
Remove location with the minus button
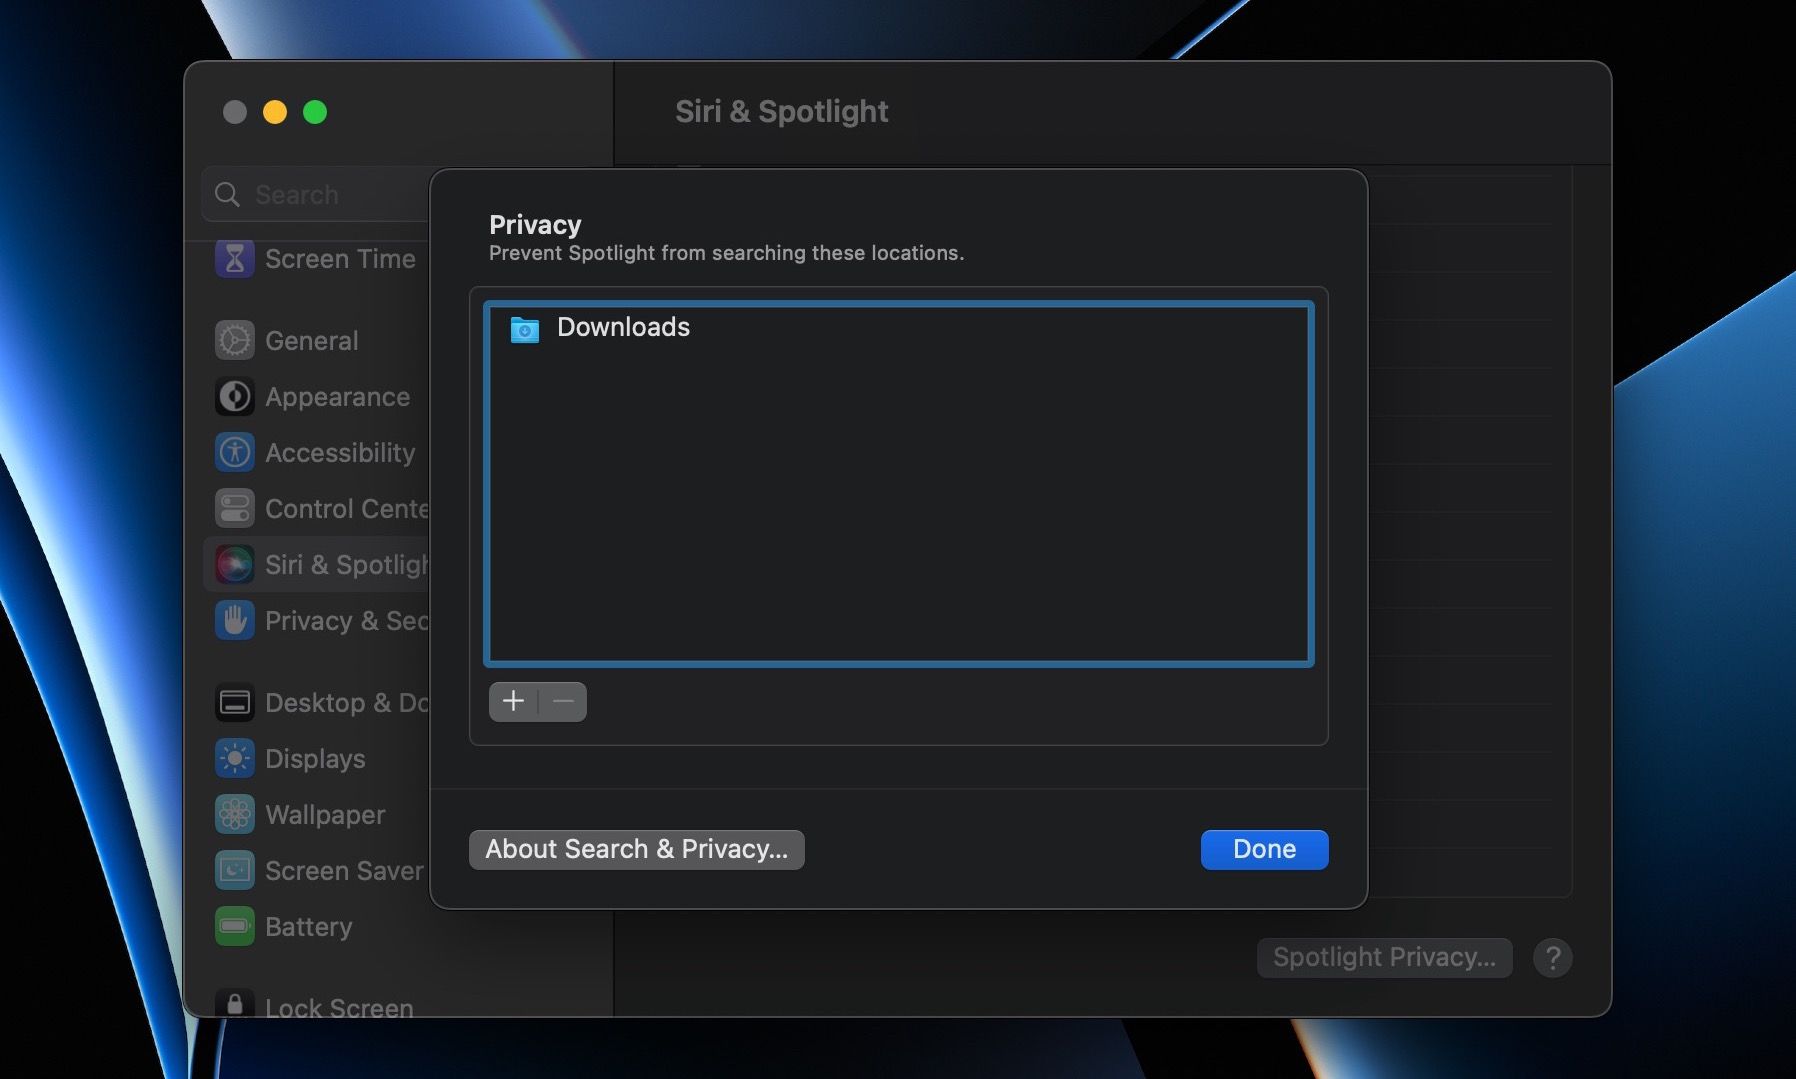click(x=563, y=702)
